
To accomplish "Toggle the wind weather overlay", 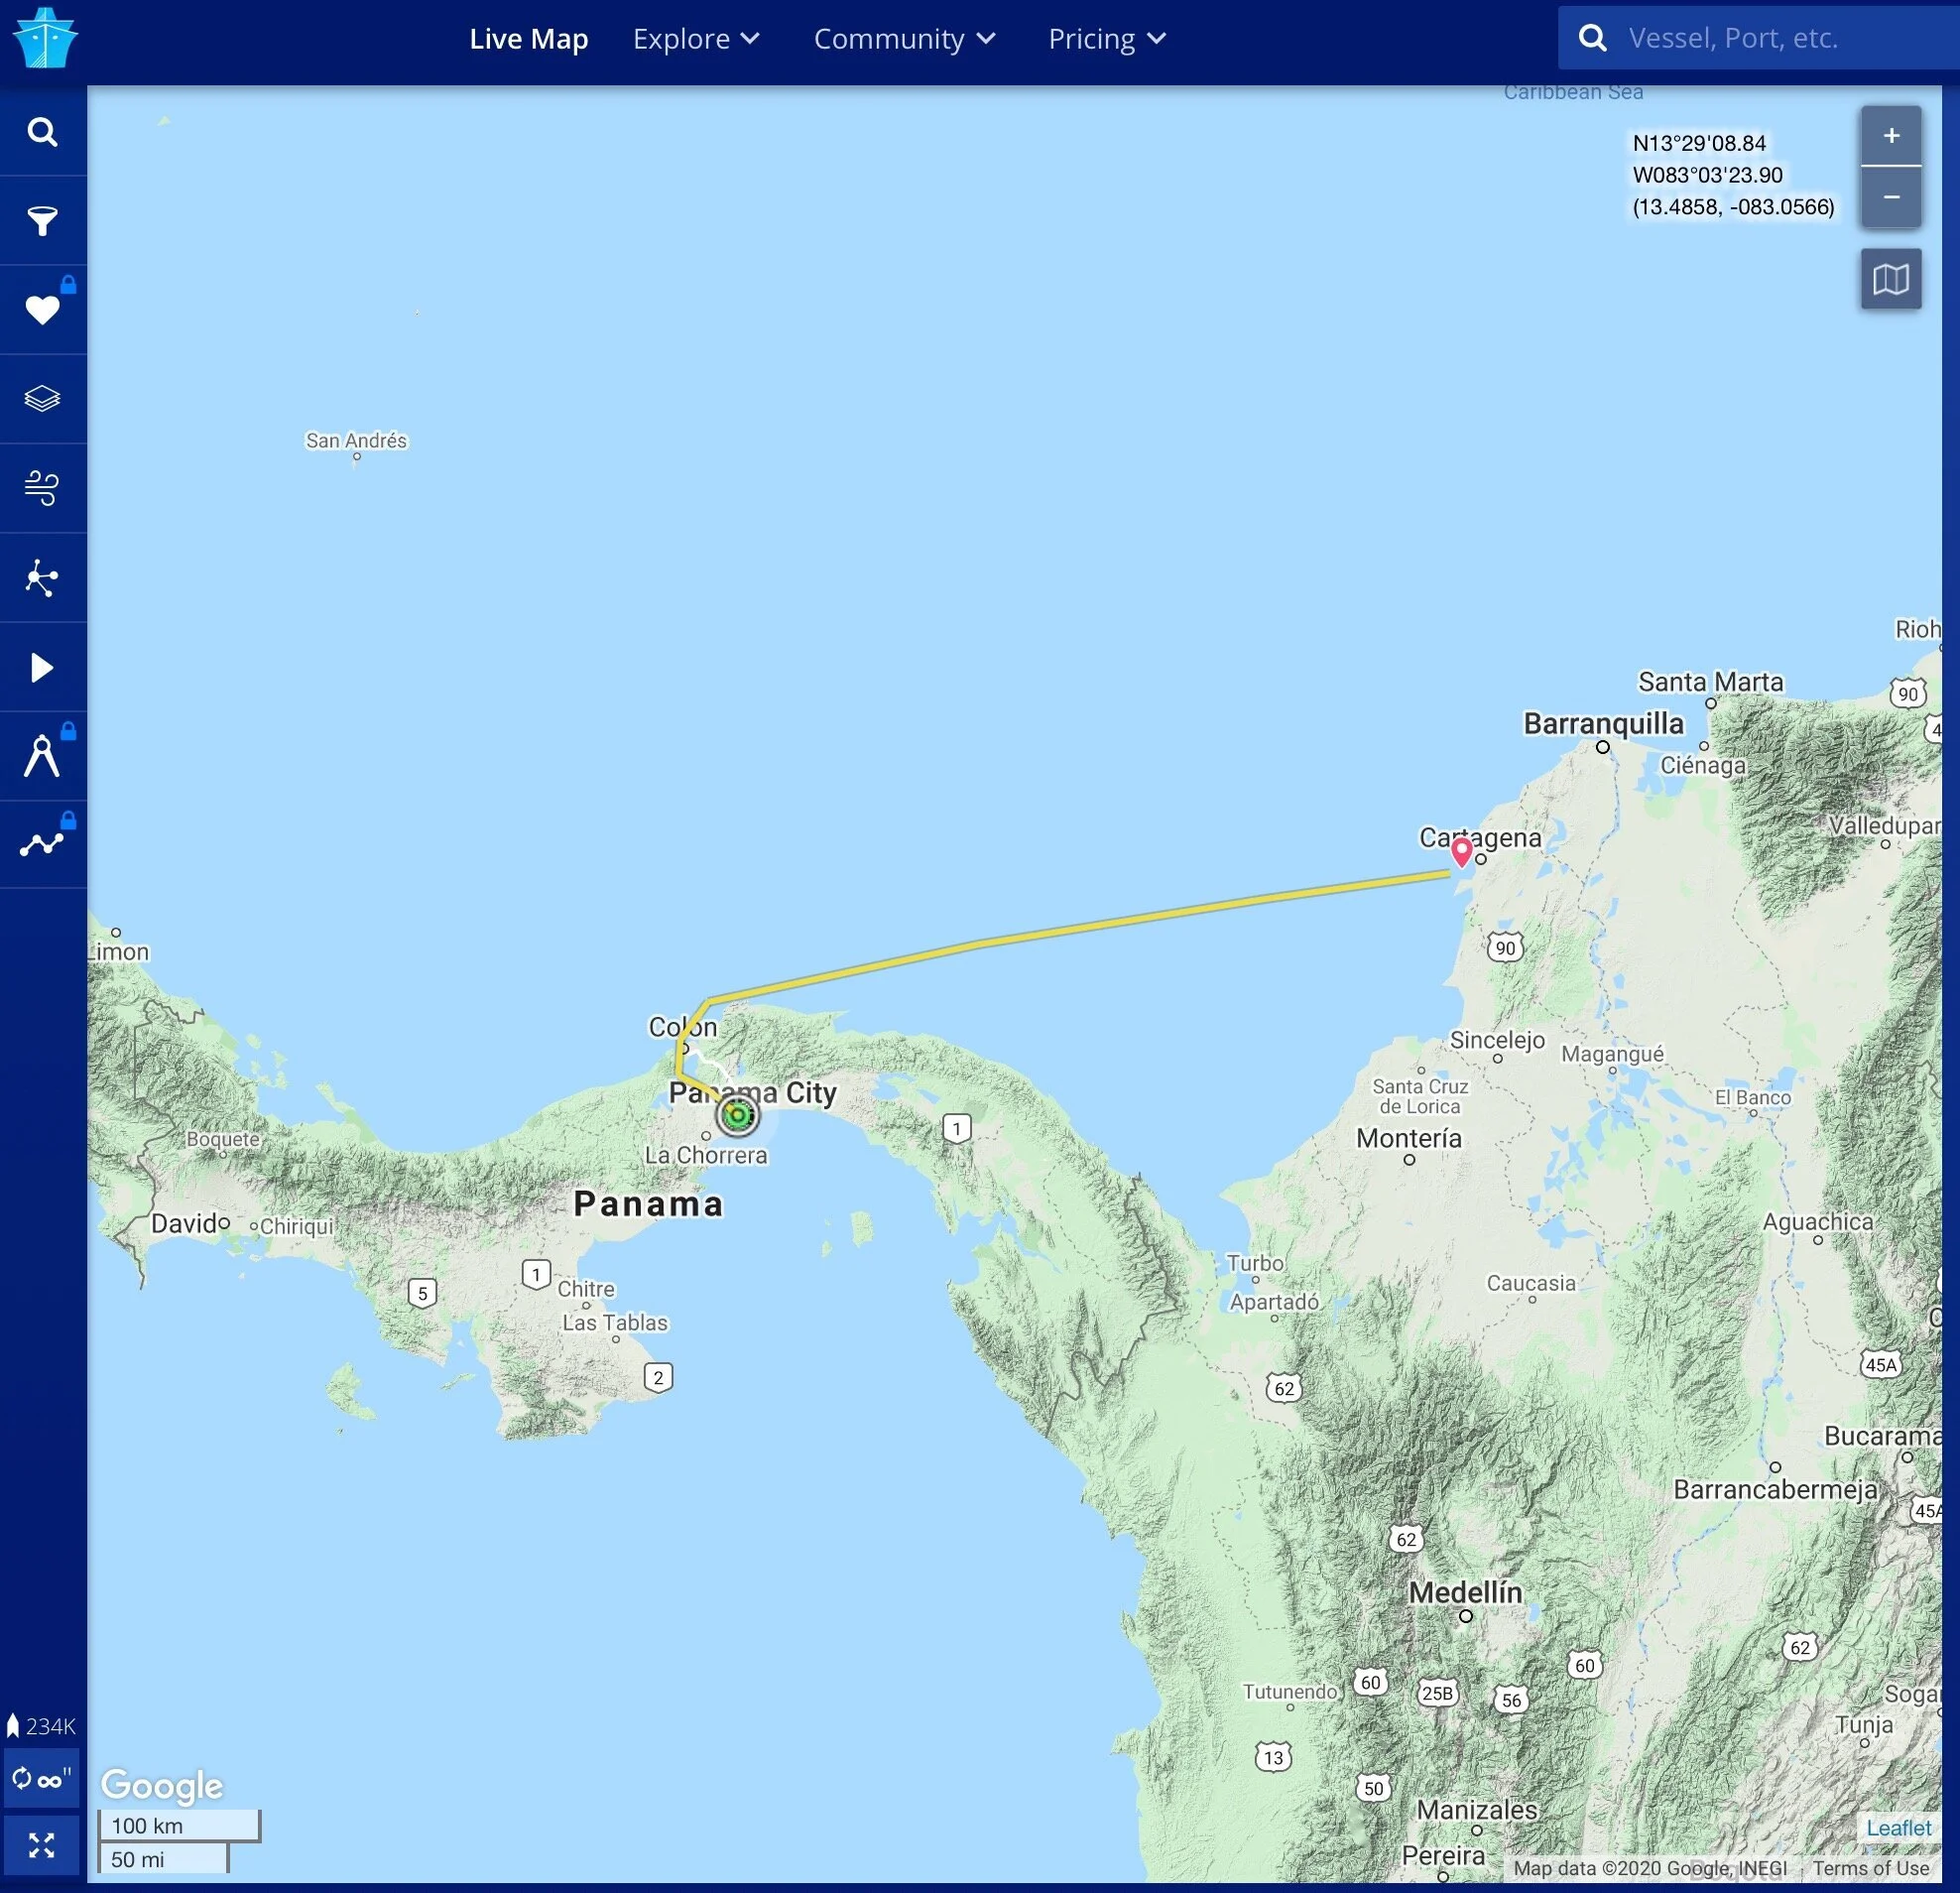I will (x=42, y=488).
